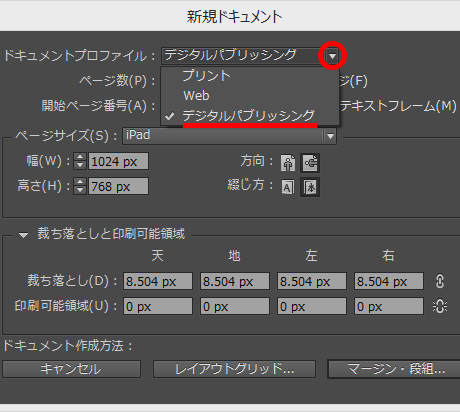Toggle slug values link chain icon
460x412 pixels.
click(x=440, y=306)
